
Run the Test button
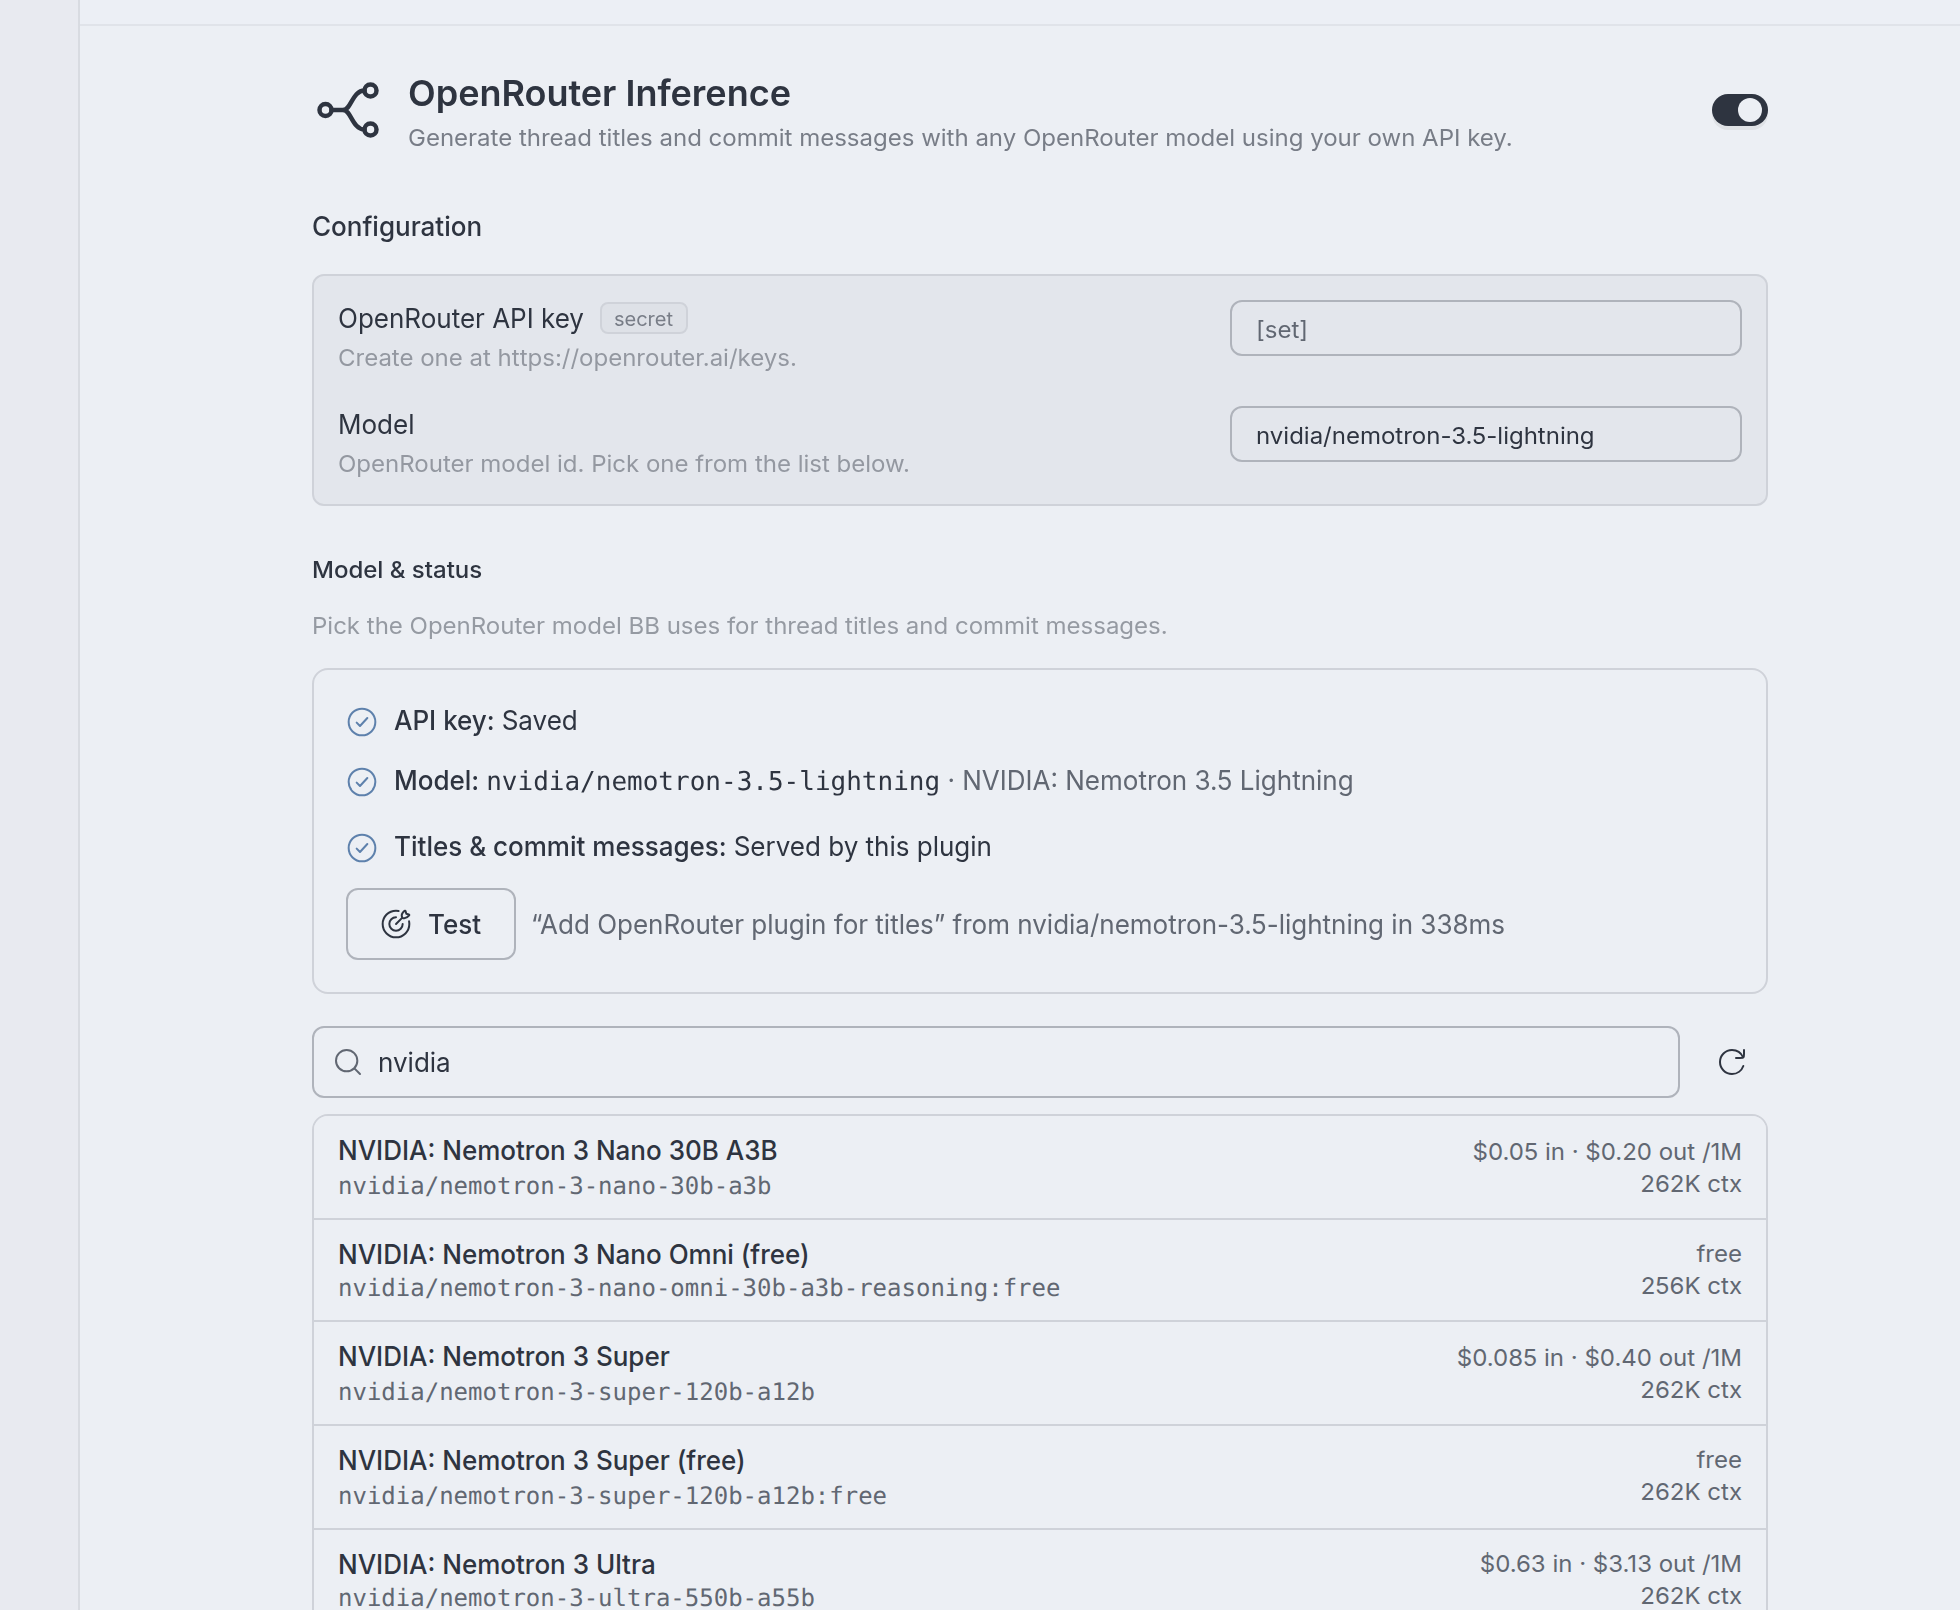(x=431, y=924)
